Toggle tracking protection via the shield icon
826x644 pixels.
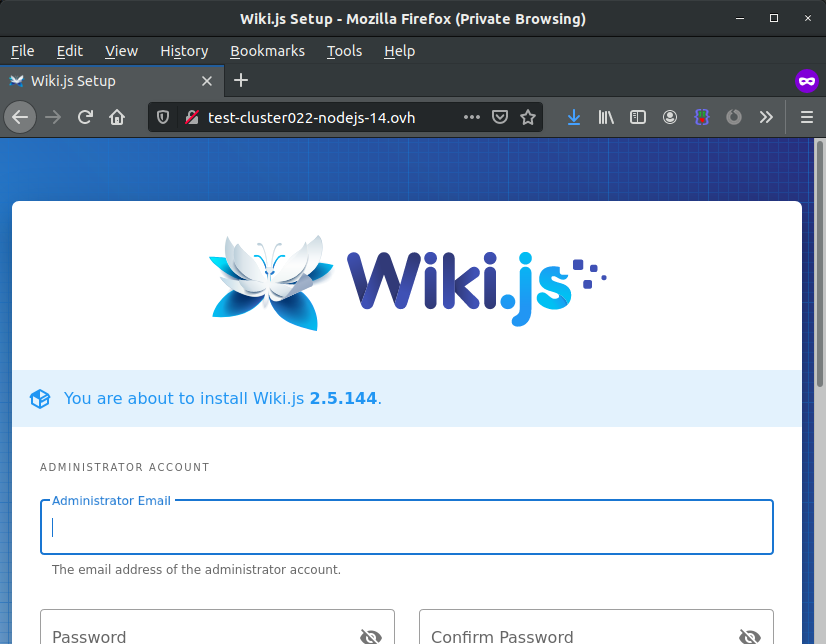pos(162,117)
